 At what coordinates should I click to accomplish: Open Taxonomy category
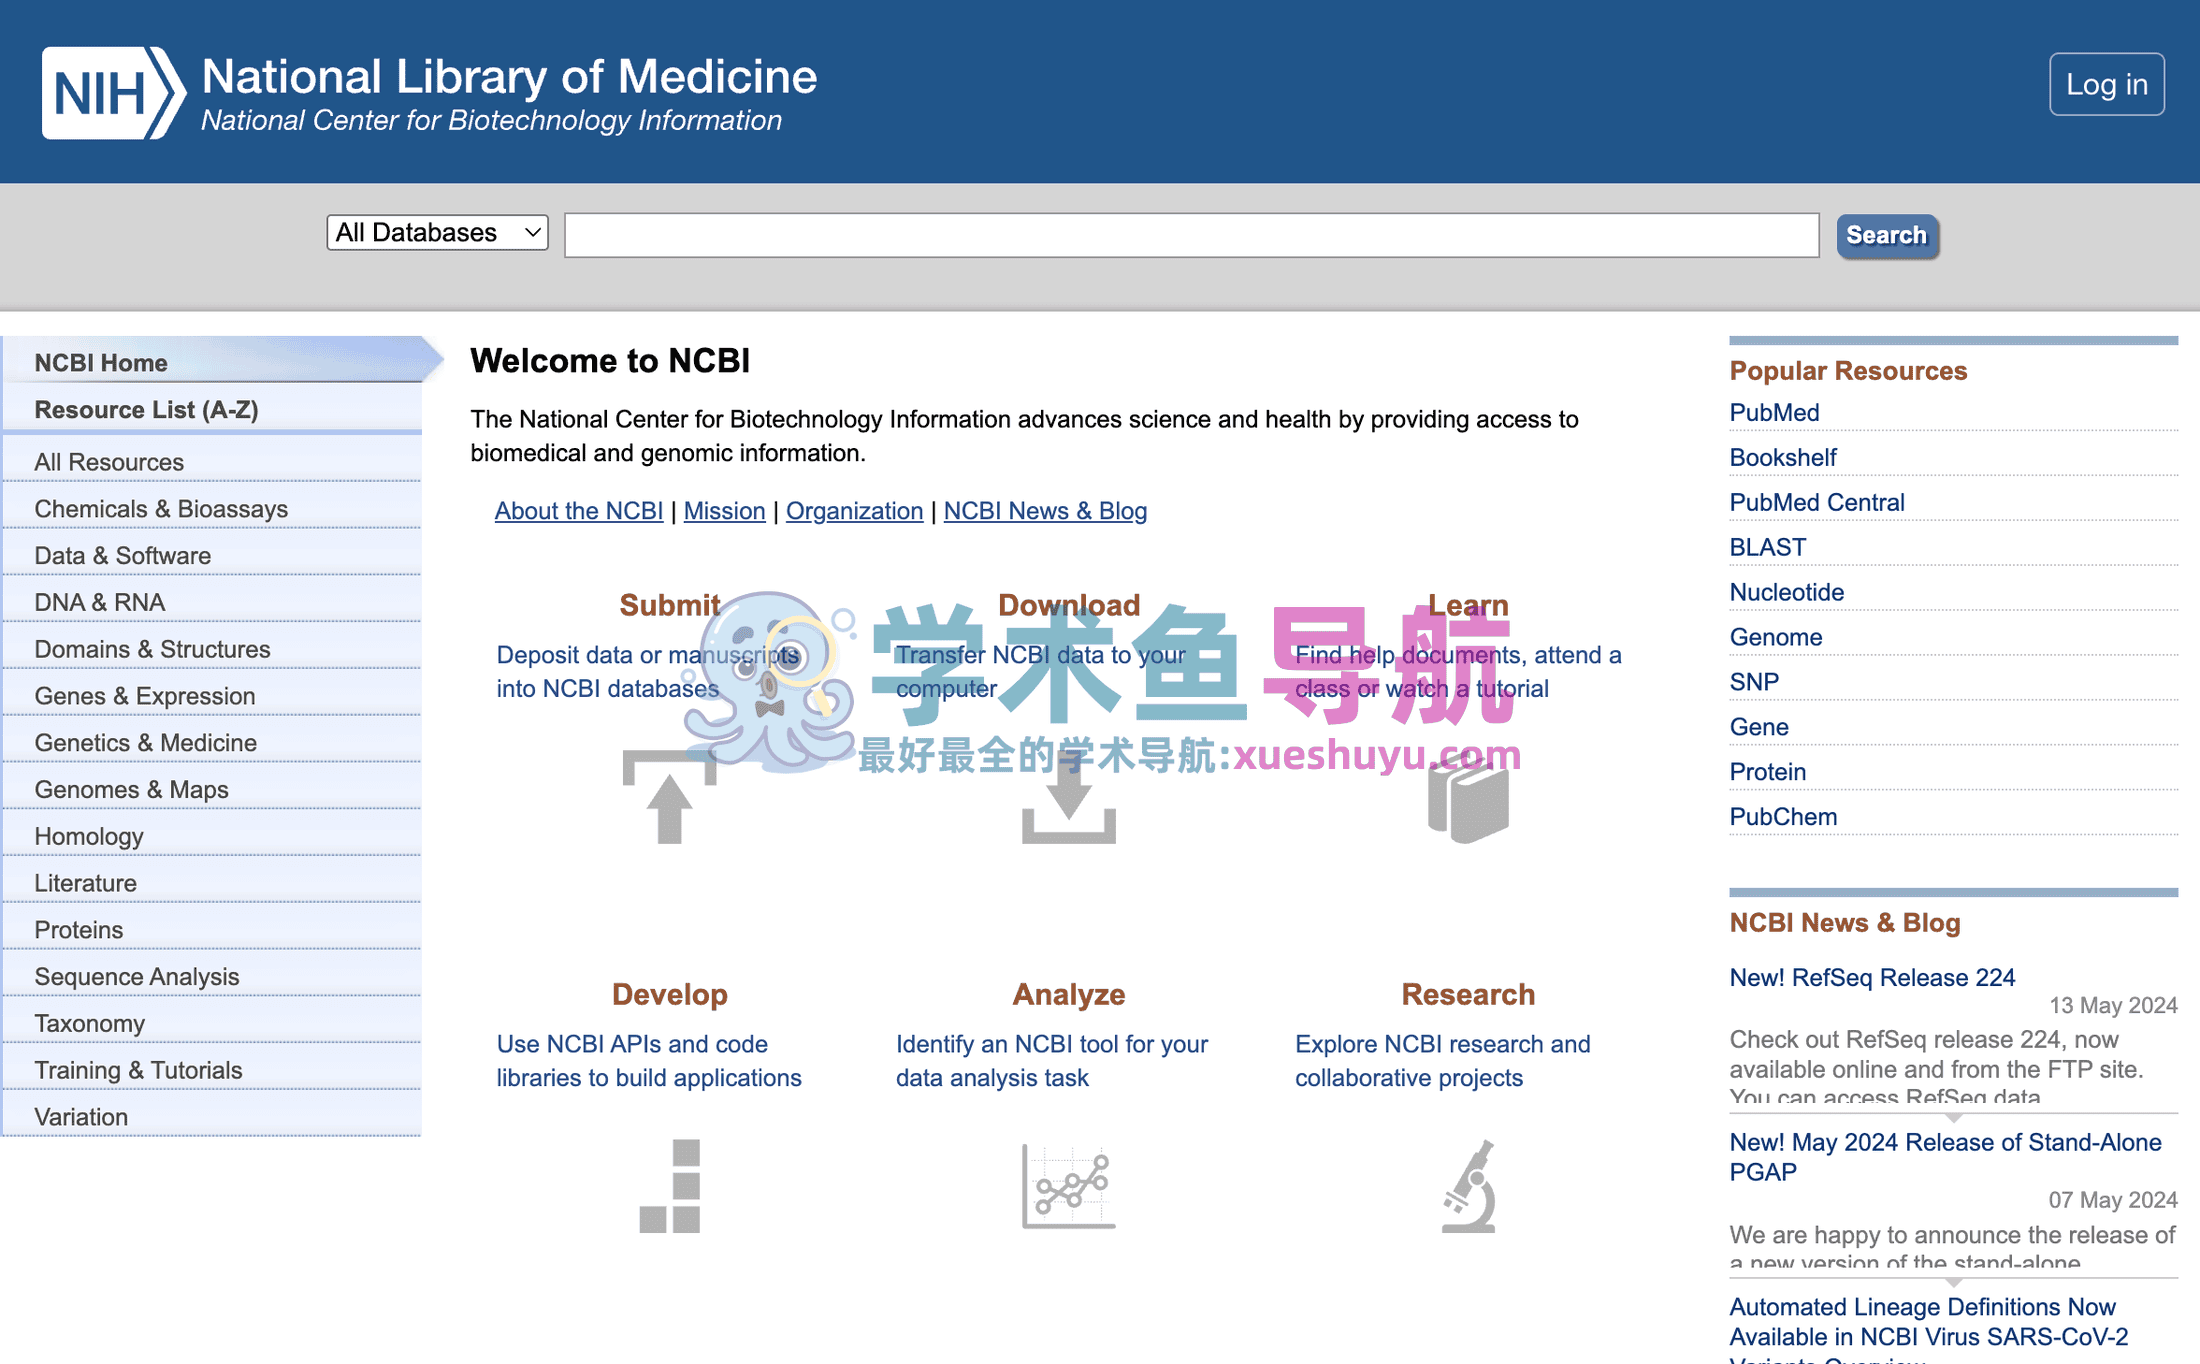click(212, 1023)
